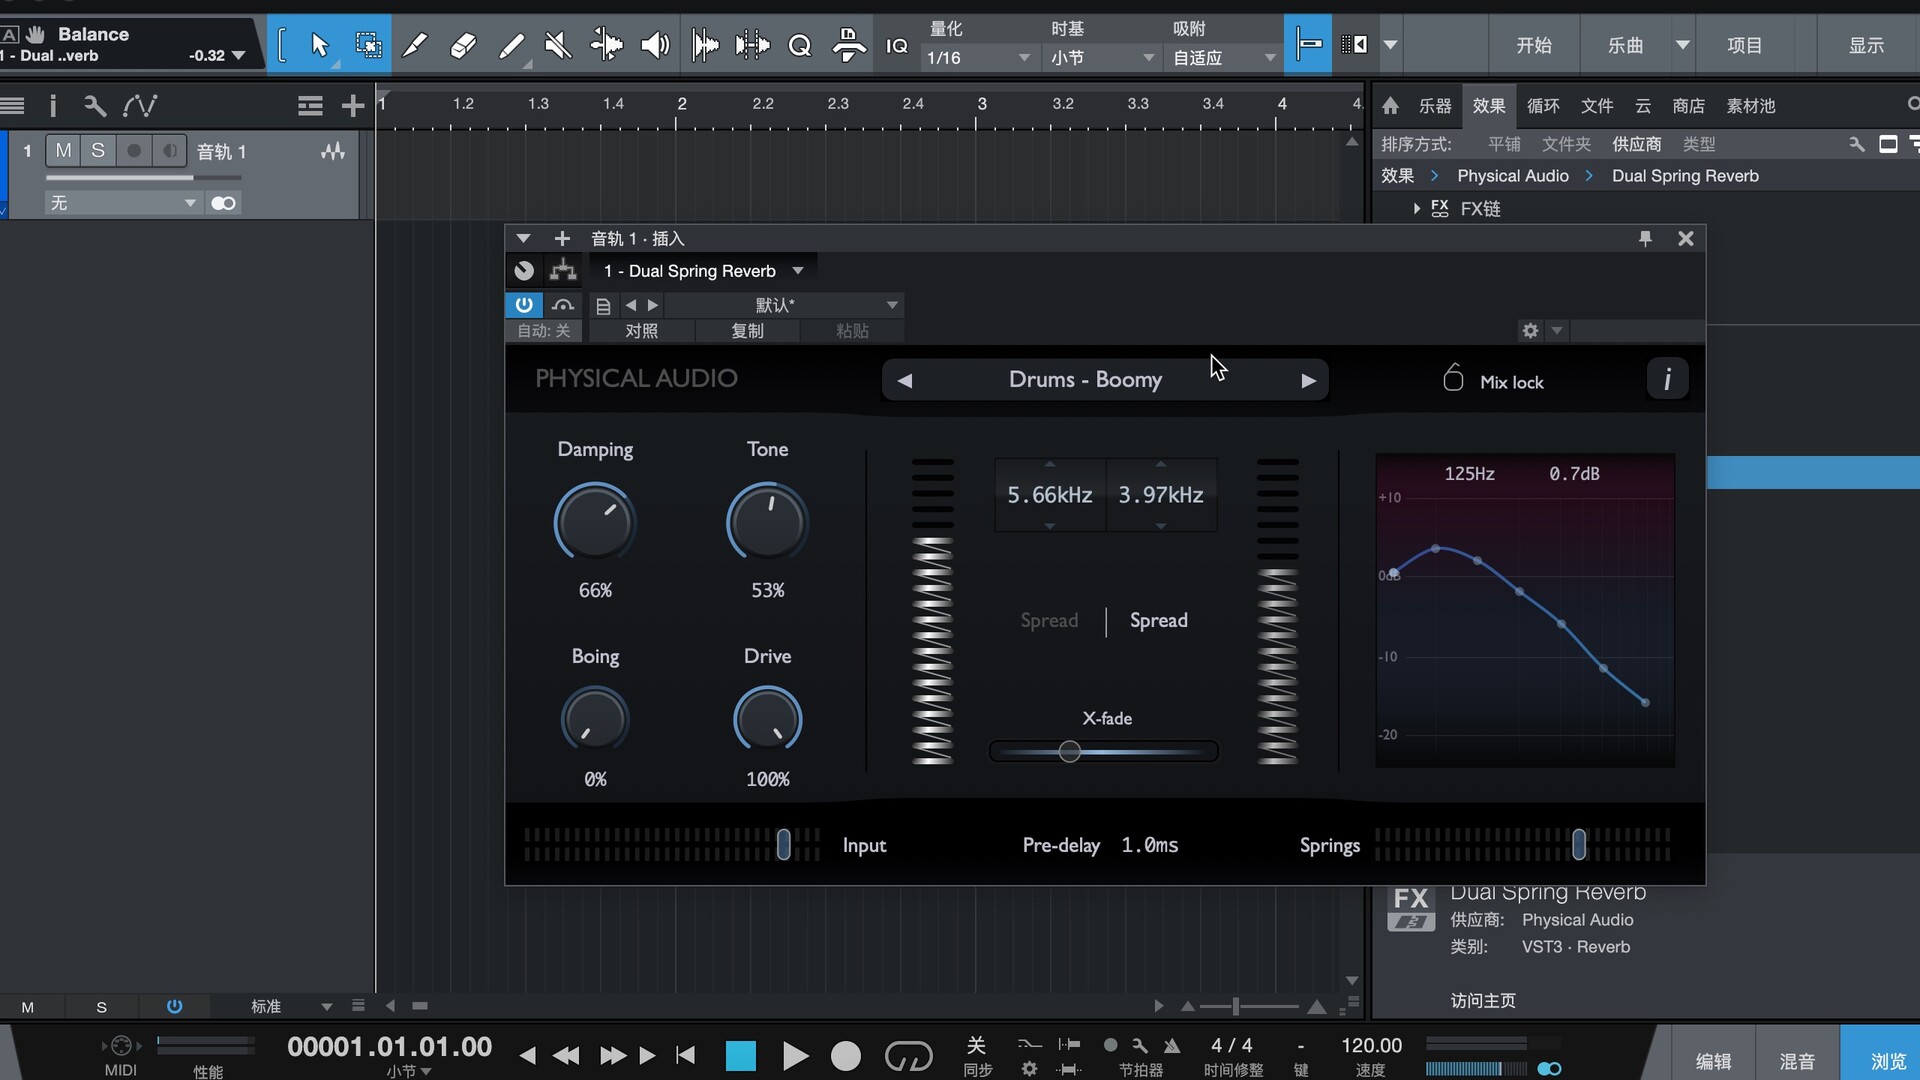Click the Drive knob
The image size is (1920, 1080).
pos(767,720)
